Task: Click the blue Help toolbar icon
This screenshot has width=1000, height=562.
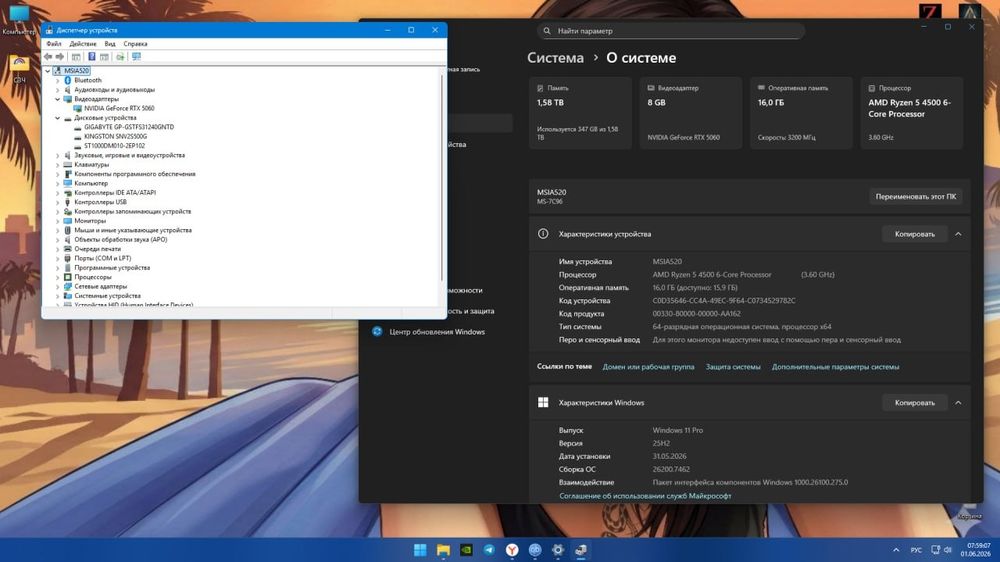Action: pos(91,57)
